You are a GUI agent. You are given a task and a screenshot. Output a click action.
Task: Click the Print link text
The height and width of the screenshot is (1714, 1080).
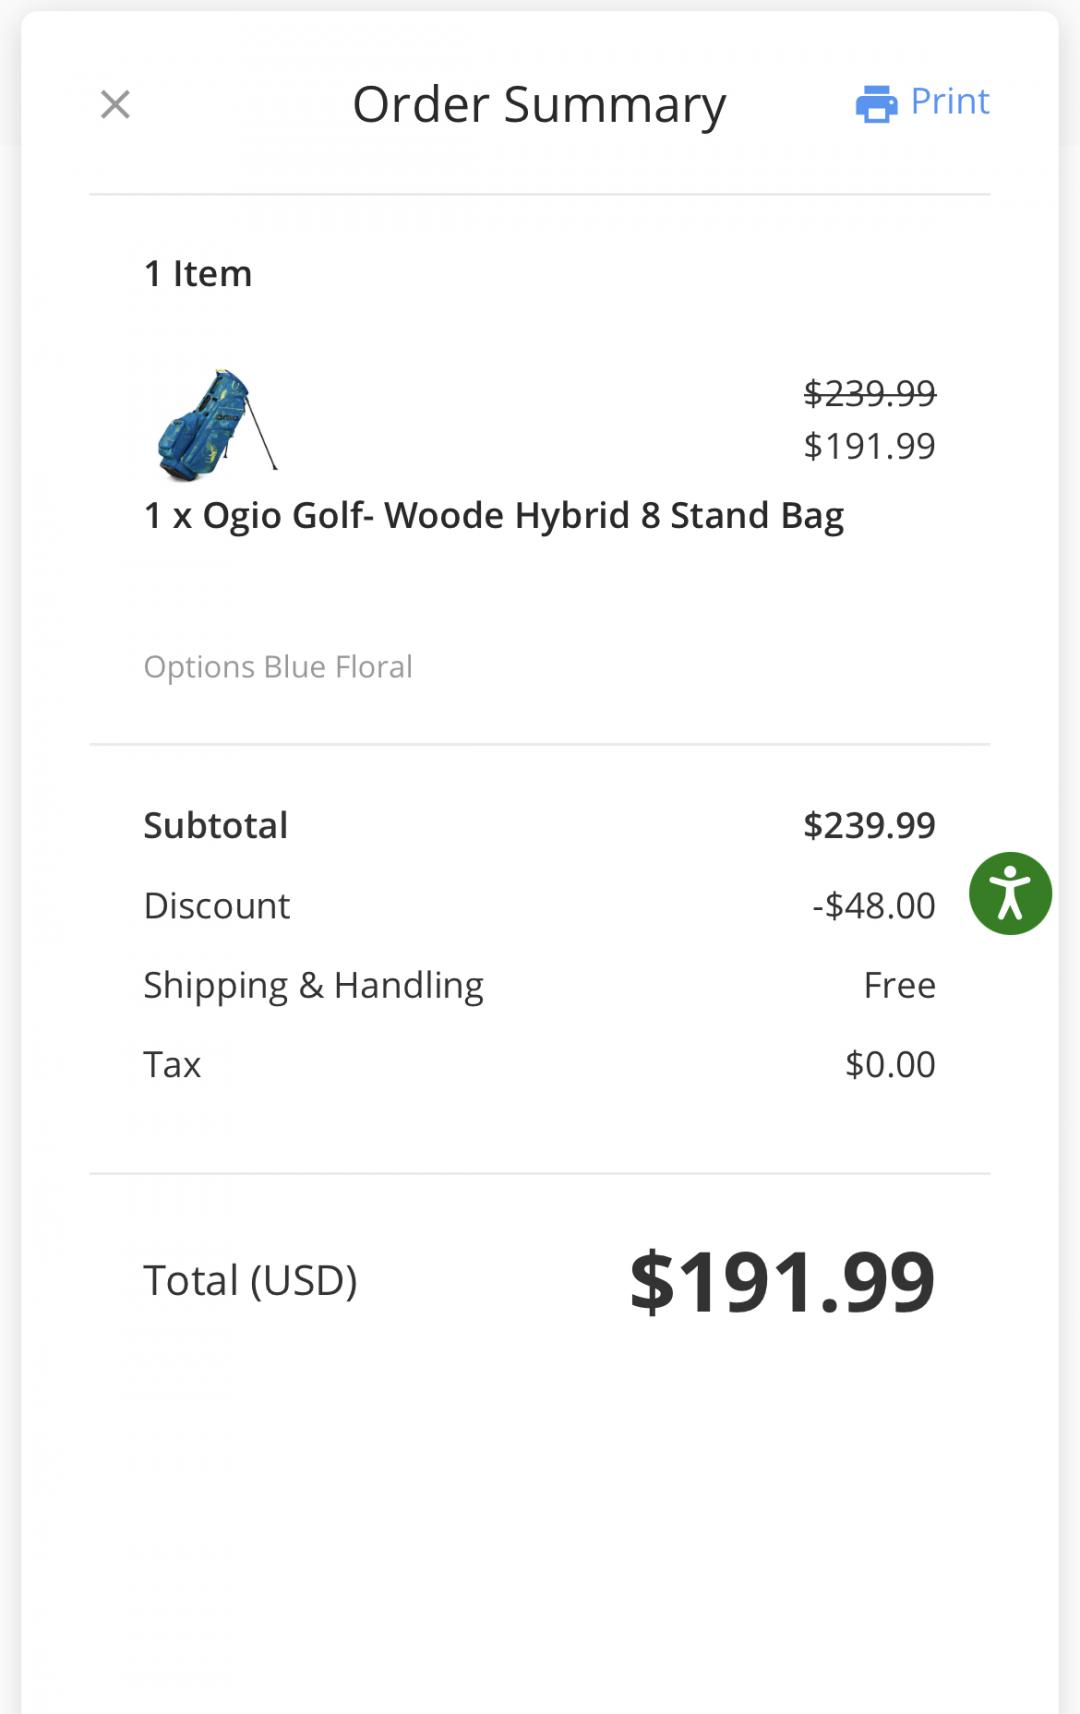pos(949,101)
